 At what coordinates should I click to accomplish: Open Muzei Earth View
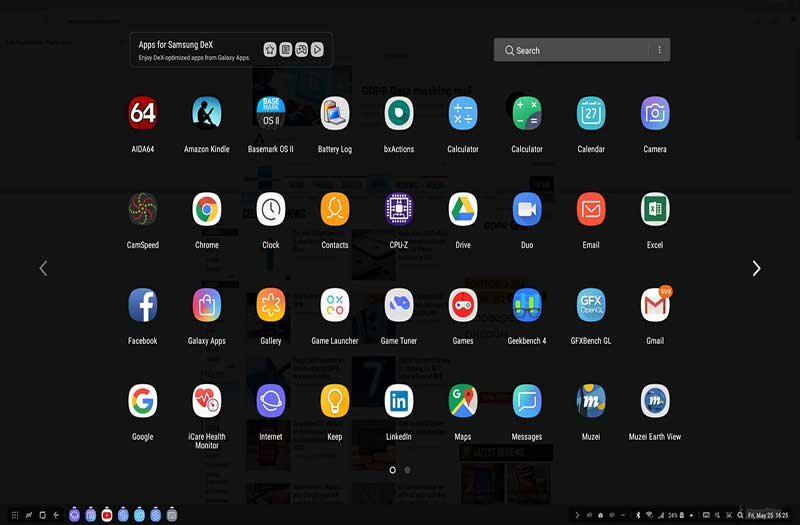click(655, 401)
